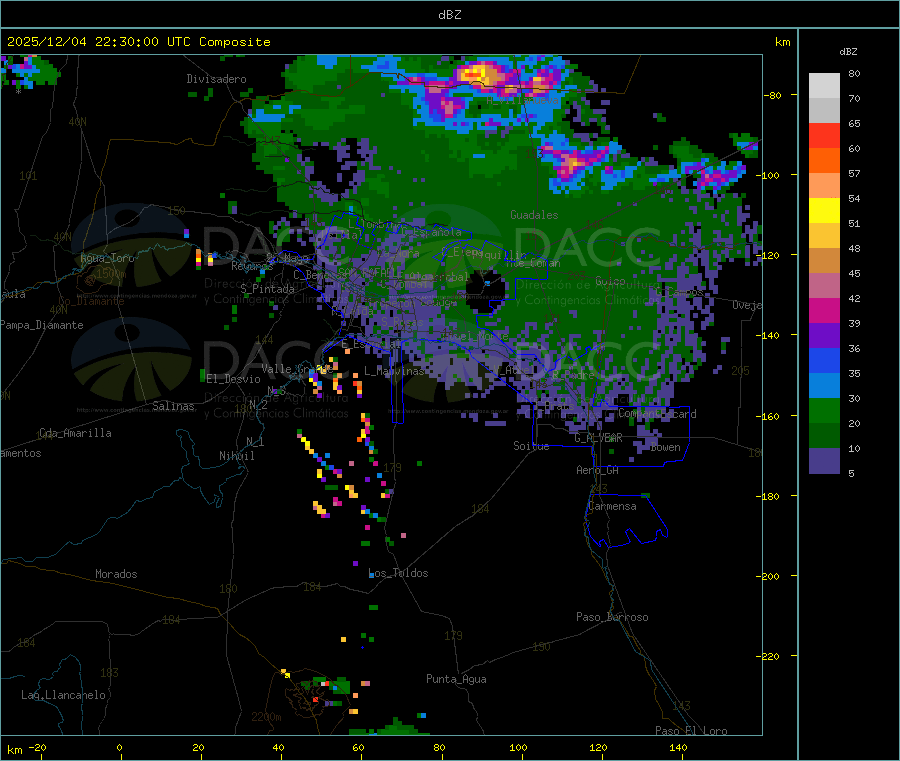This screenshot has width=900, height=761.
Task: Click the Lag.Llancanelo map label
Action: [64, 695]
